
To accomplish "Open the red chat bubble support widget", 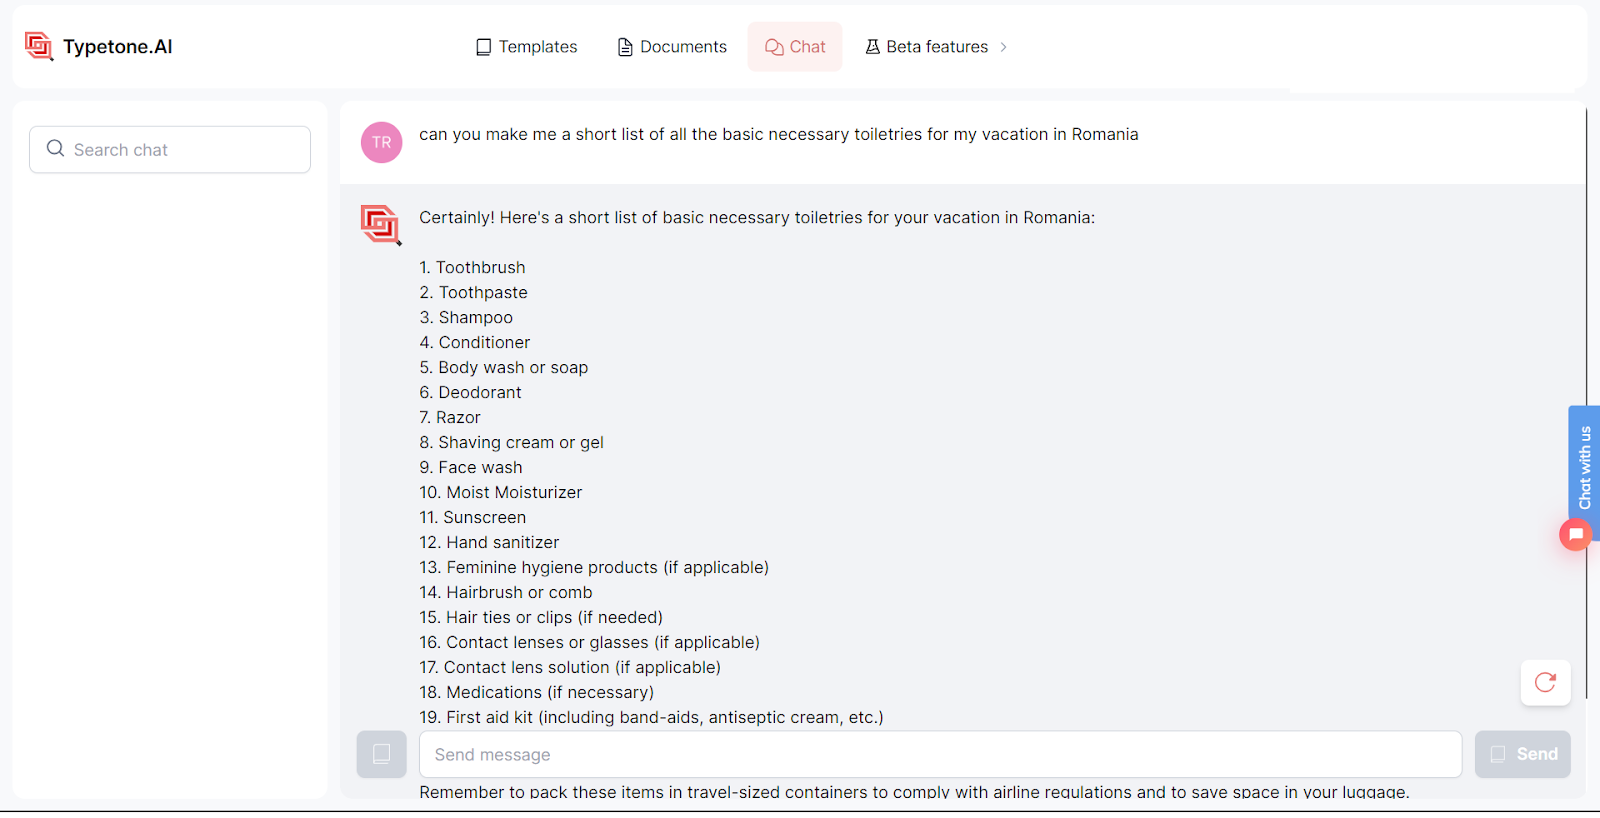I will pos(1575,535).
